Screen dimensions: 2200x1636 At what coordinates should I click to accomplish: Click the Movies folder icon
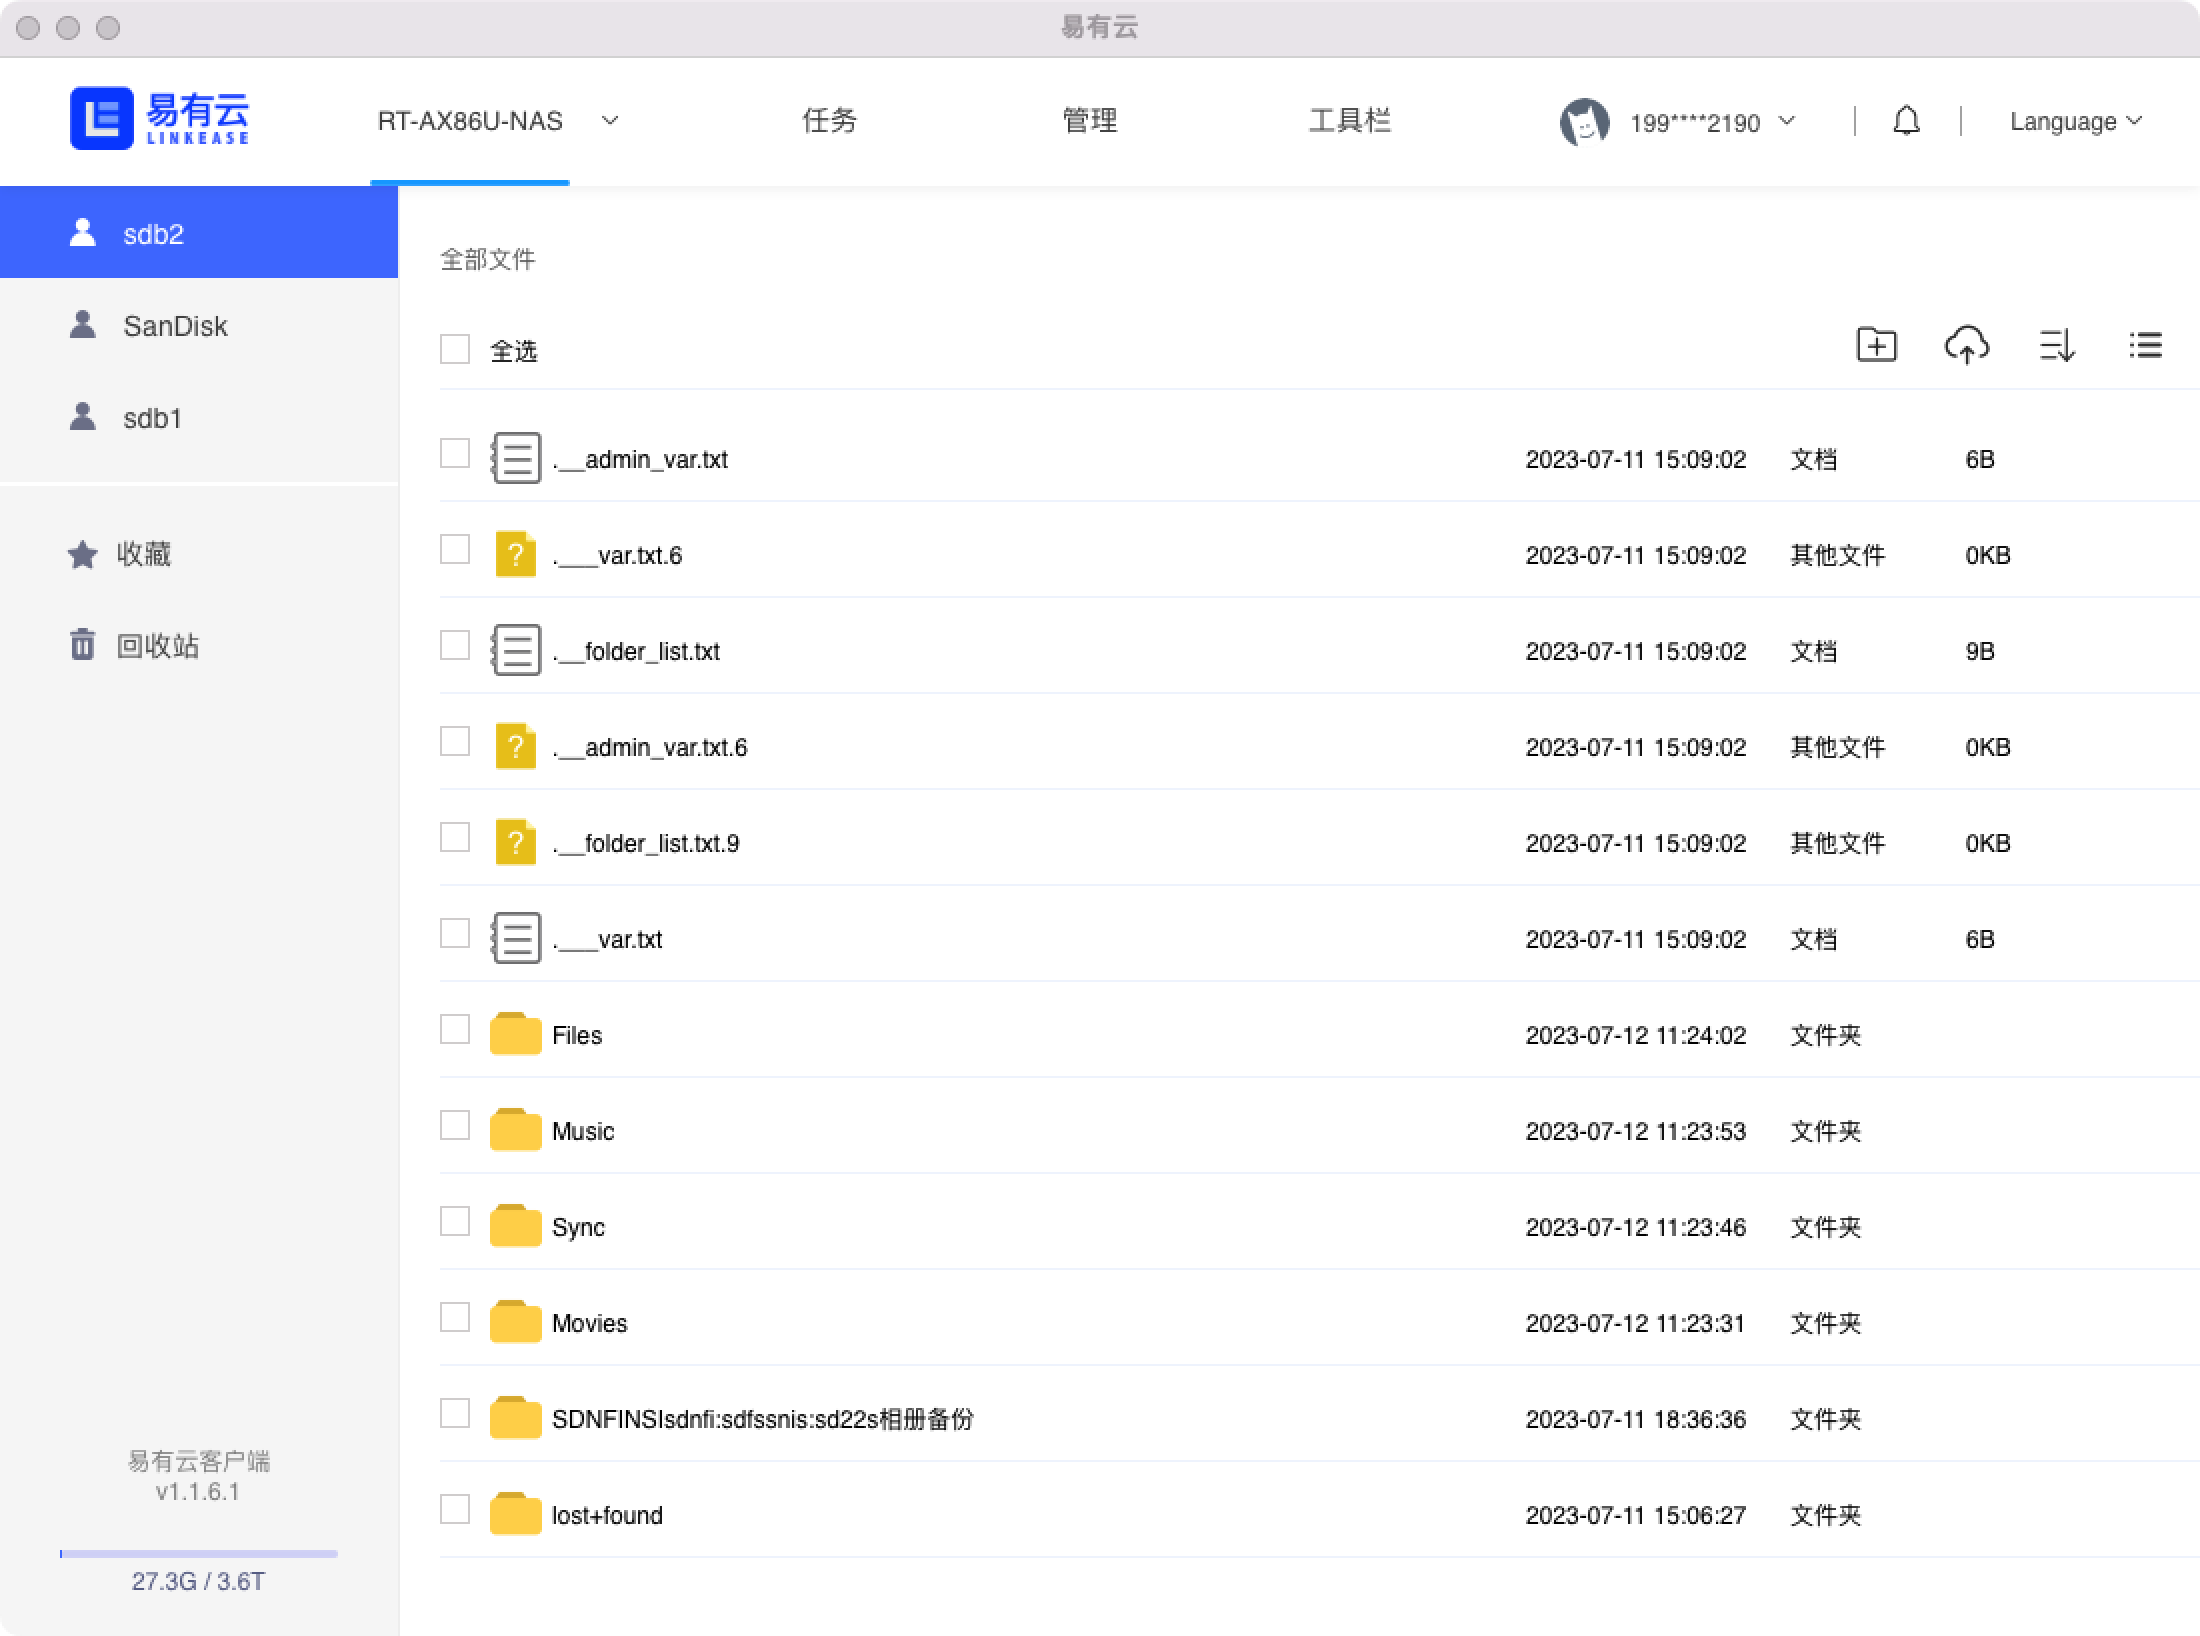[516, 1322]
